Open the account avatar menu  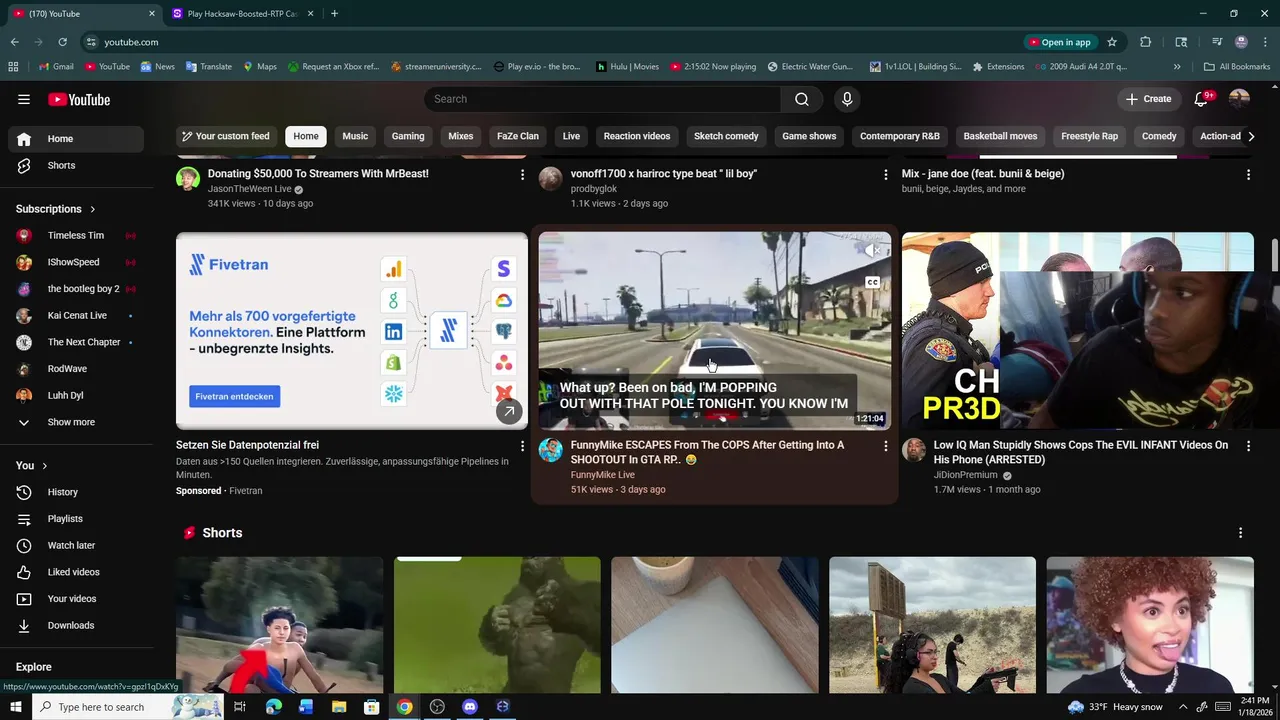(x=1239, y=99)
